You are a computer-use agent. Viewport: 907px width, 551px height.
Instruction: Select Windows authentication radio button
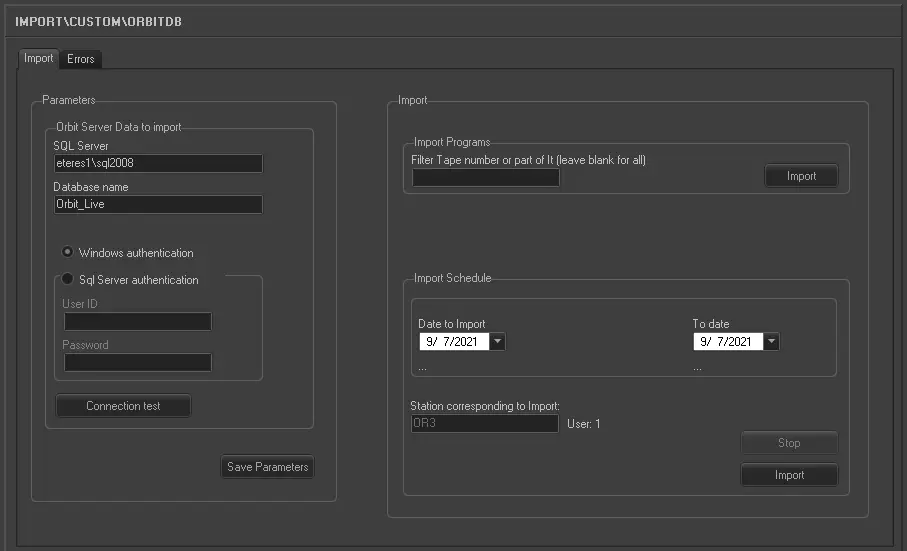point(68,253)
